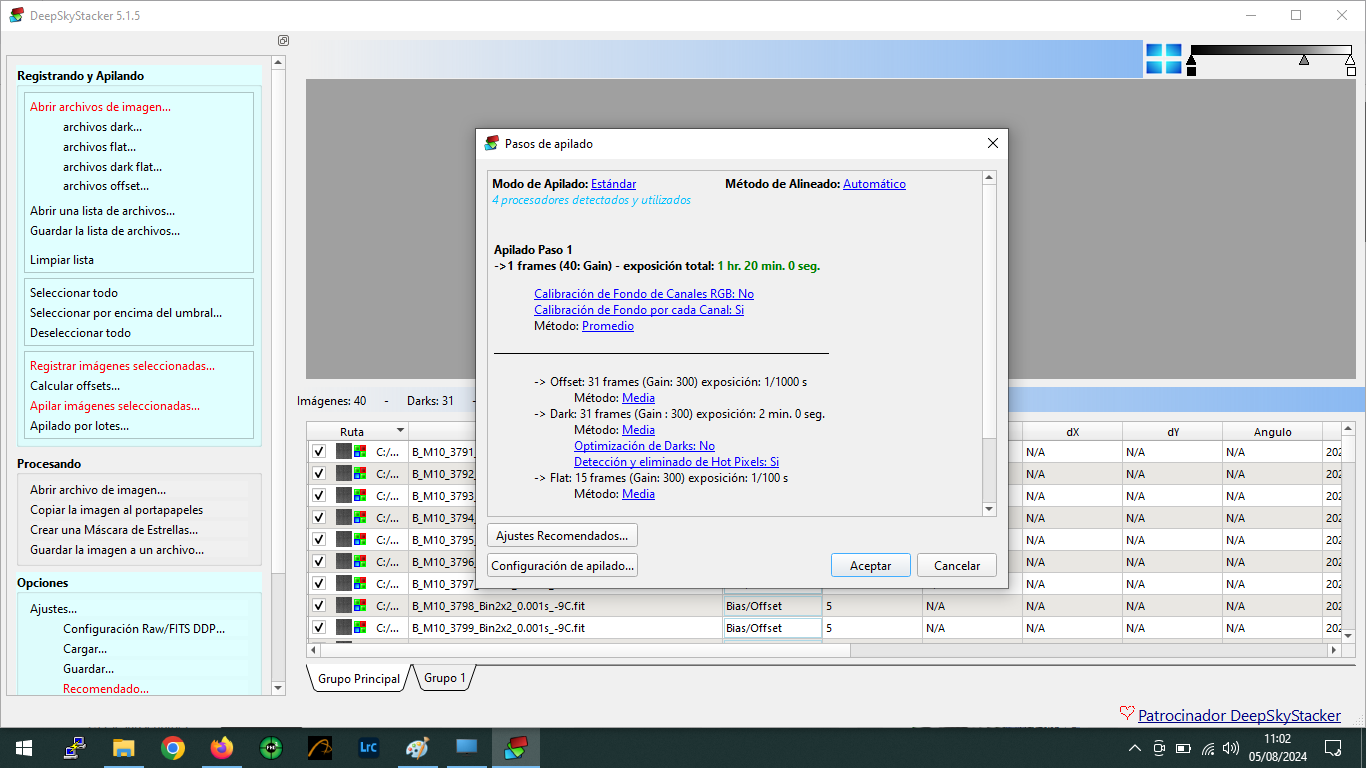Click the gray midtone slider triangle
The width and height of the screenshot is (1366, 768).
[x=1303, y=61]
